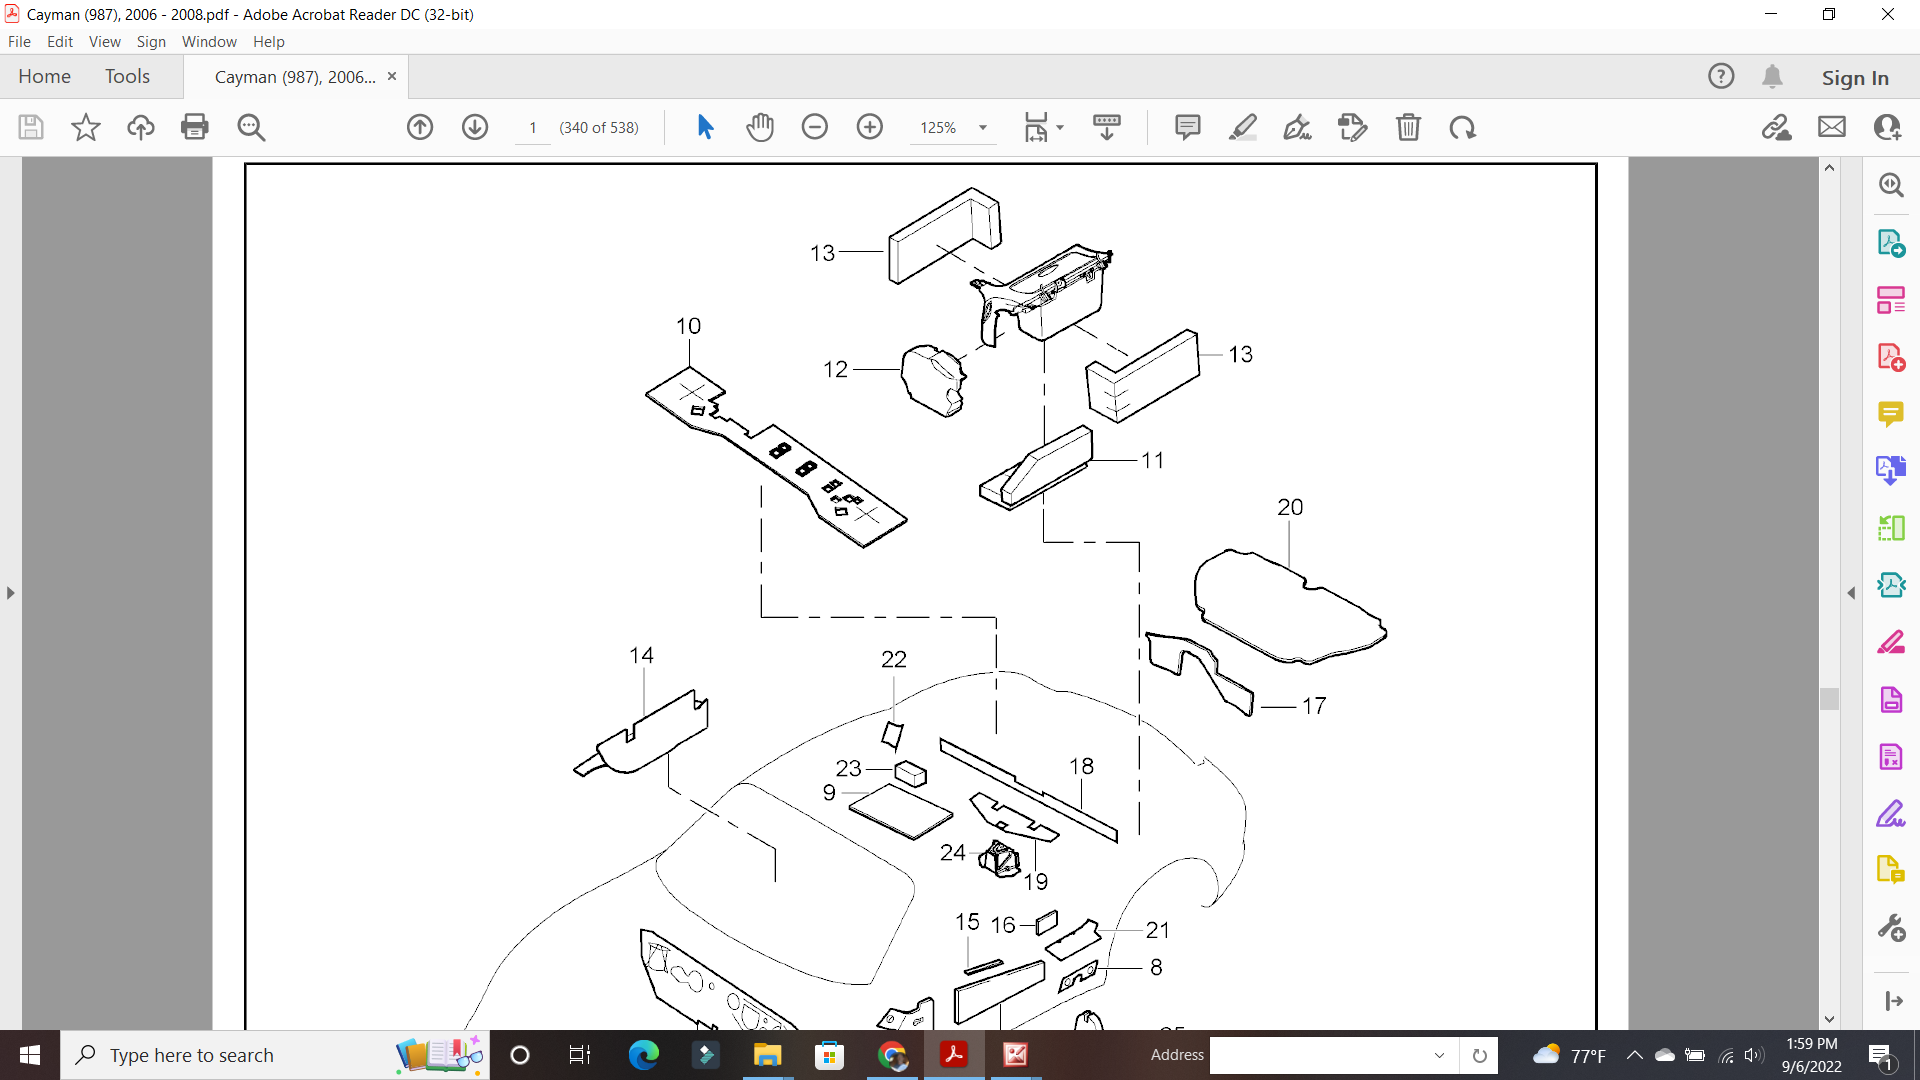Select the Hand pan tool
This screenshot has height=1080, width=1920.
(760, 127)
